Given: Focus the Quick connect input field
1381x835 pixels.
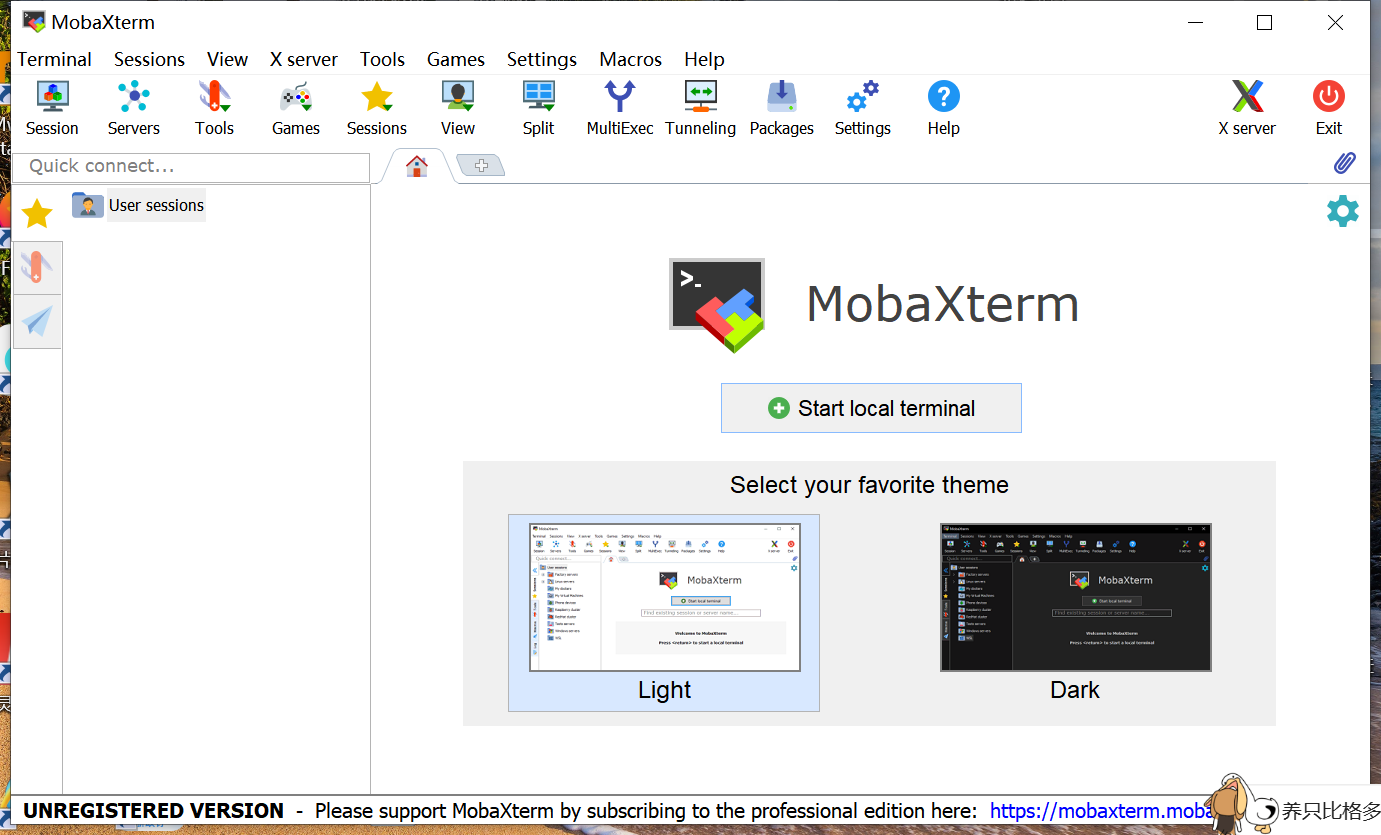Looking at the screenshot, I should click(x=190, y=167).
